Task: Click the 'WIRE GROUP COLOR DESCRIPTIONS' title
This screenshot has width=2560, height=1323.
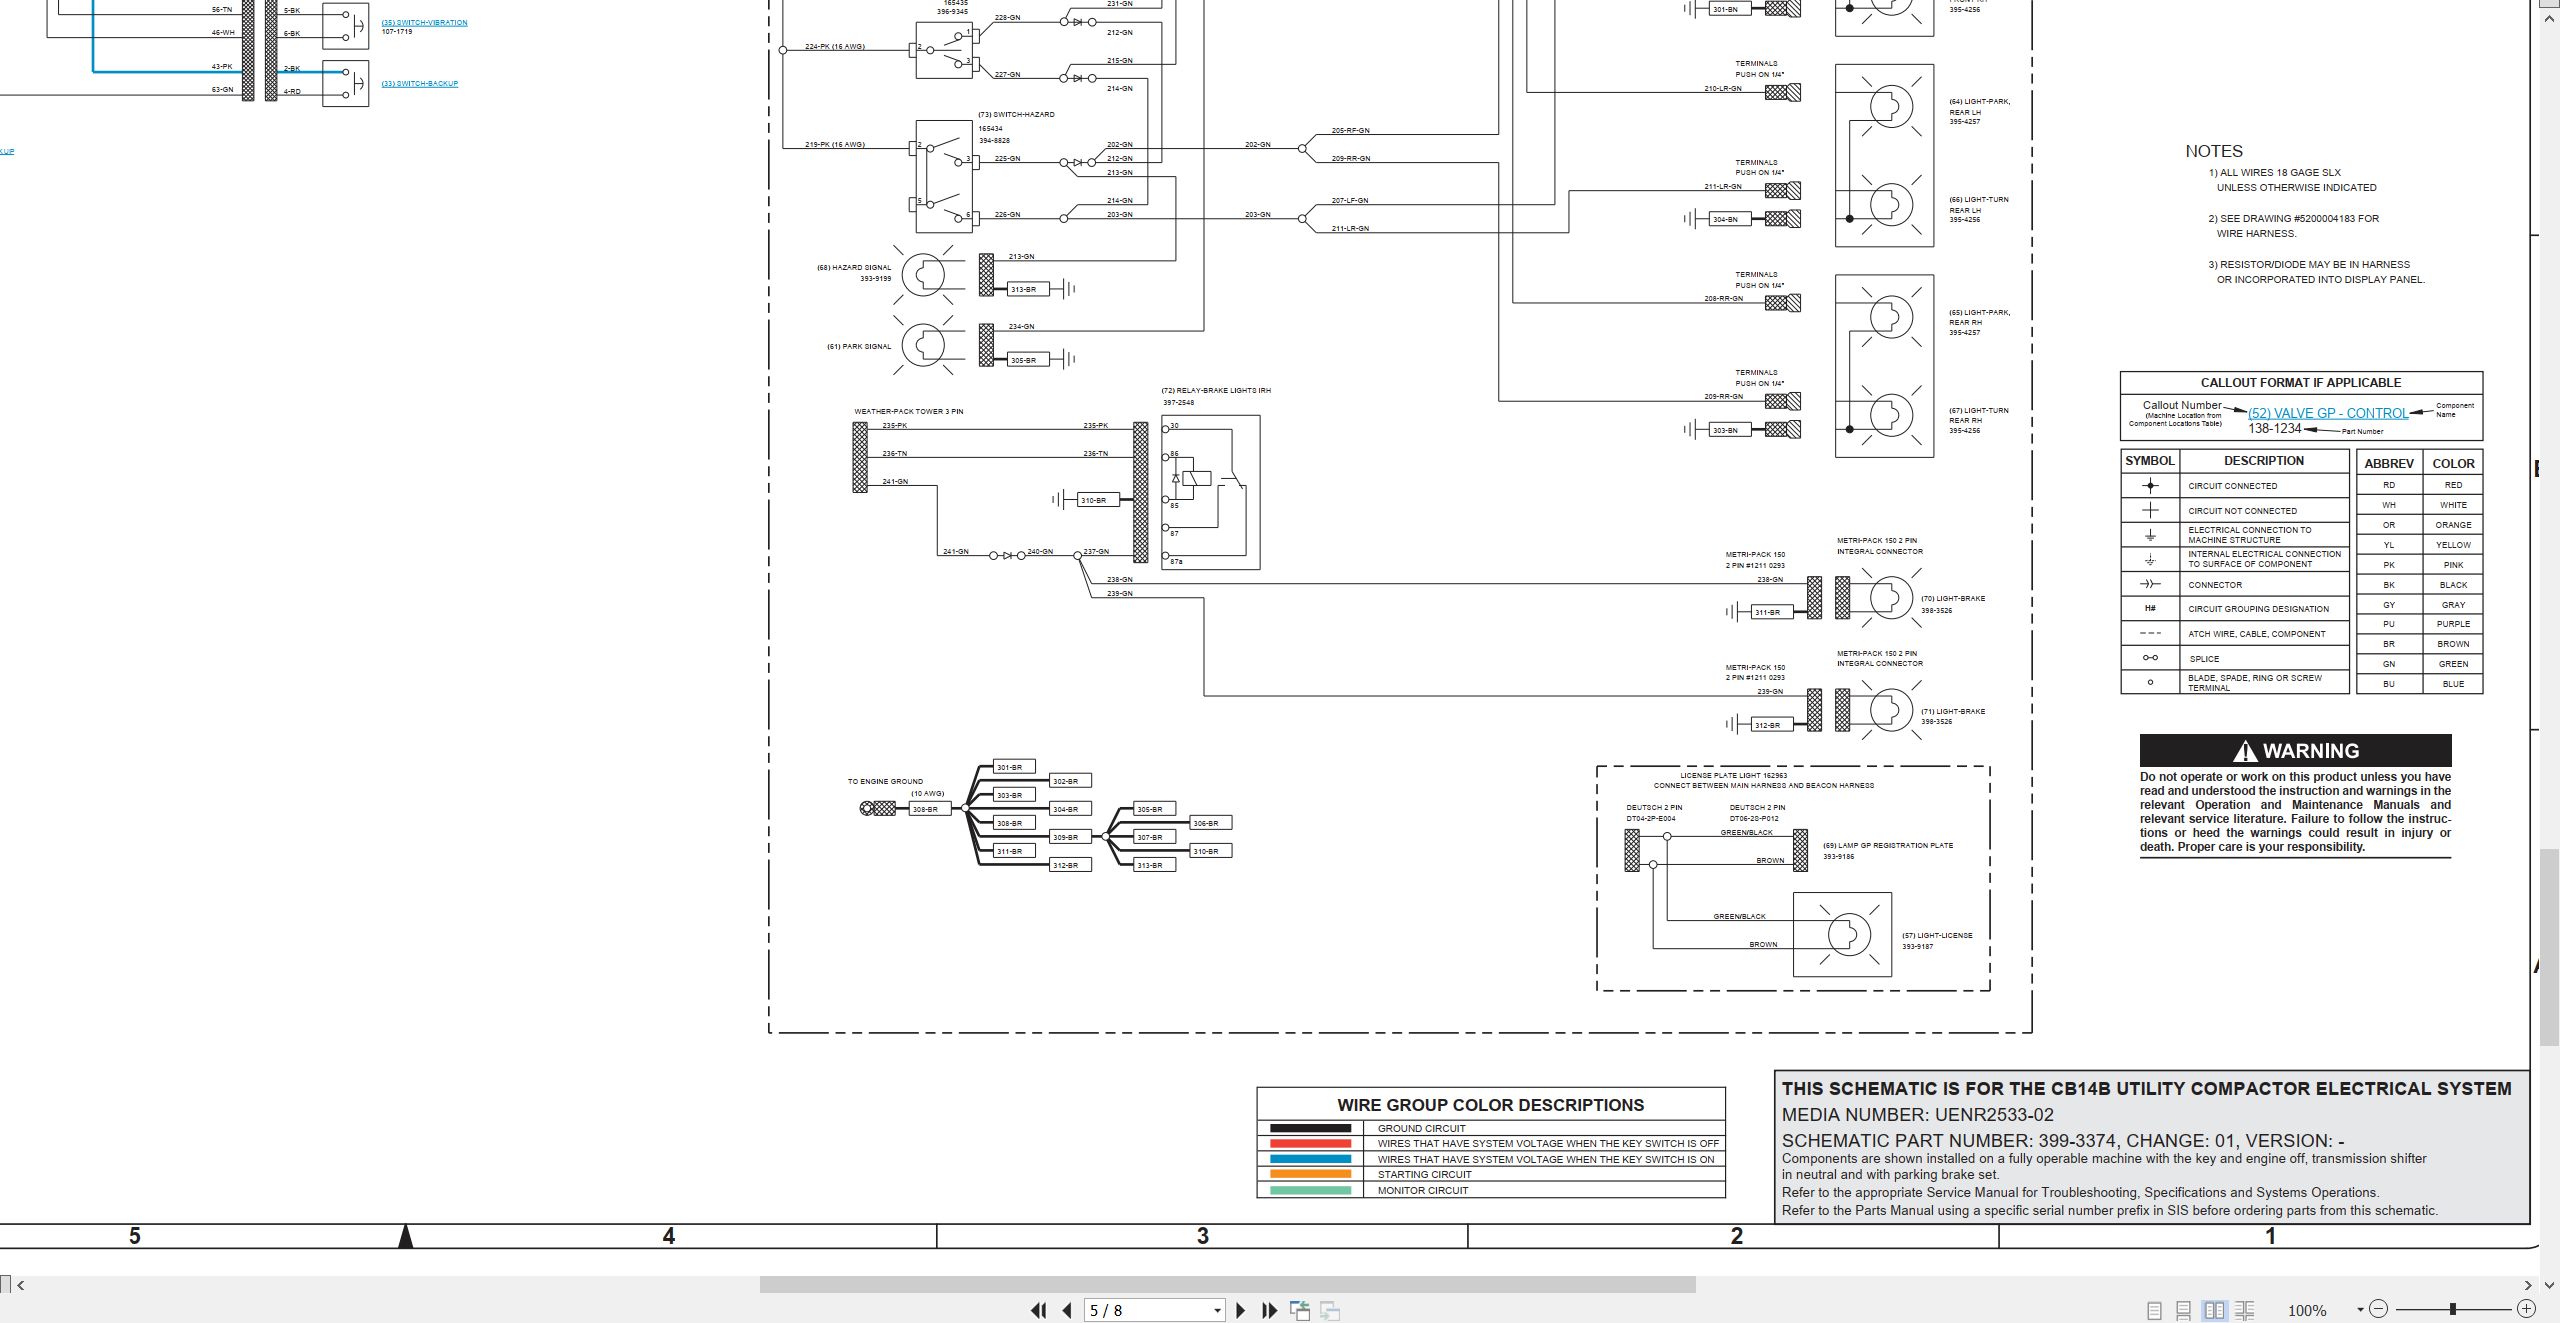Action: click(x=1490, y=1105)
